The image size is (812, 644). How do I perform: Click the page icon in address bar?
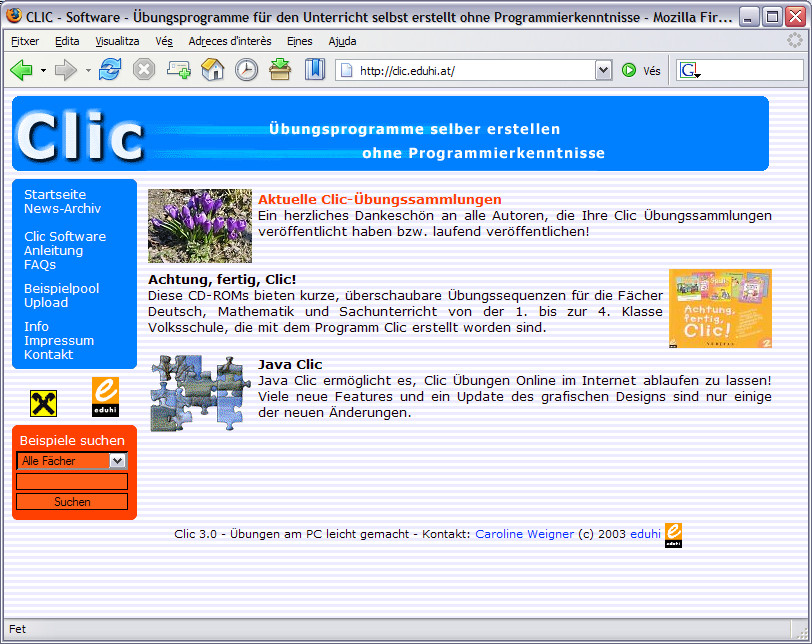(346, 70)
